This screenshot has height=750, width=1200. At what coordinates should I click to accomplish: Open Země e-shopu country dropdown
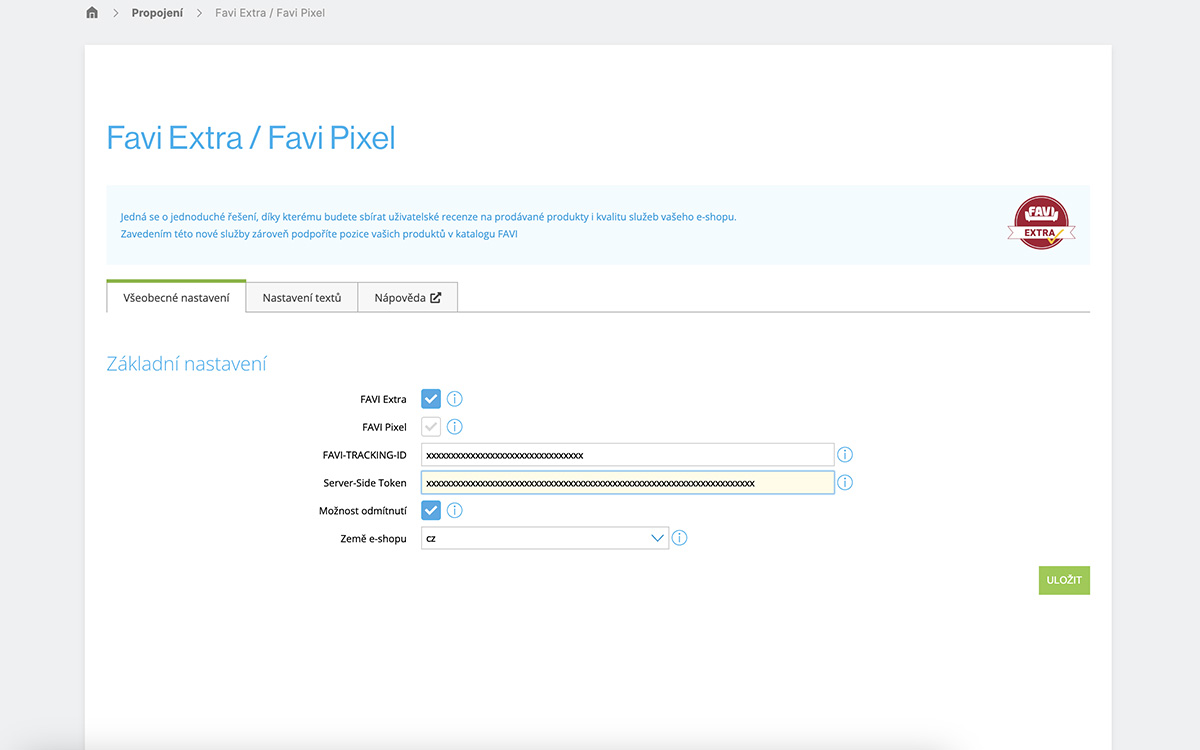coord(545,538)
